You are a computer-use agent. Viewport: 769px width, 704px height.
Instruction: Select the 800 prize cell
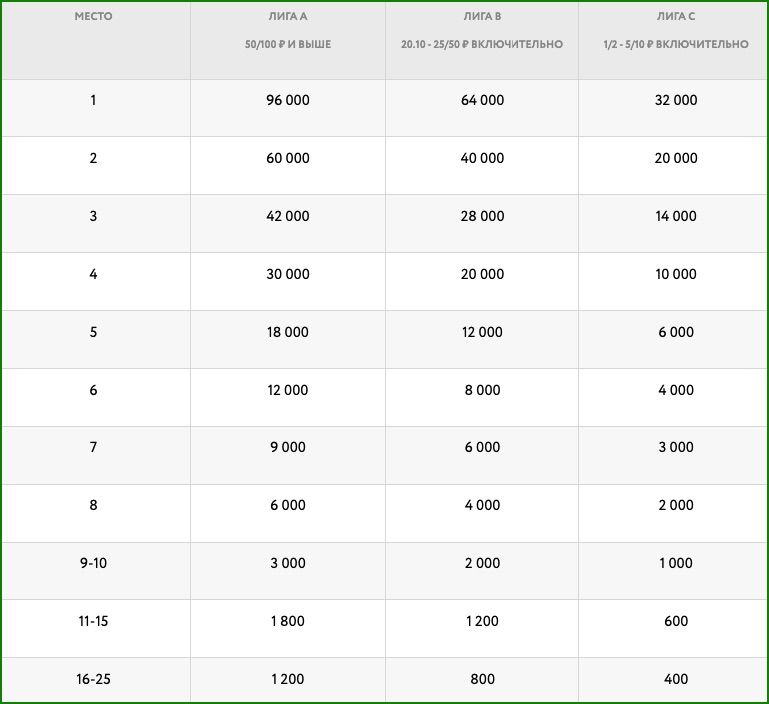(482, 679)
